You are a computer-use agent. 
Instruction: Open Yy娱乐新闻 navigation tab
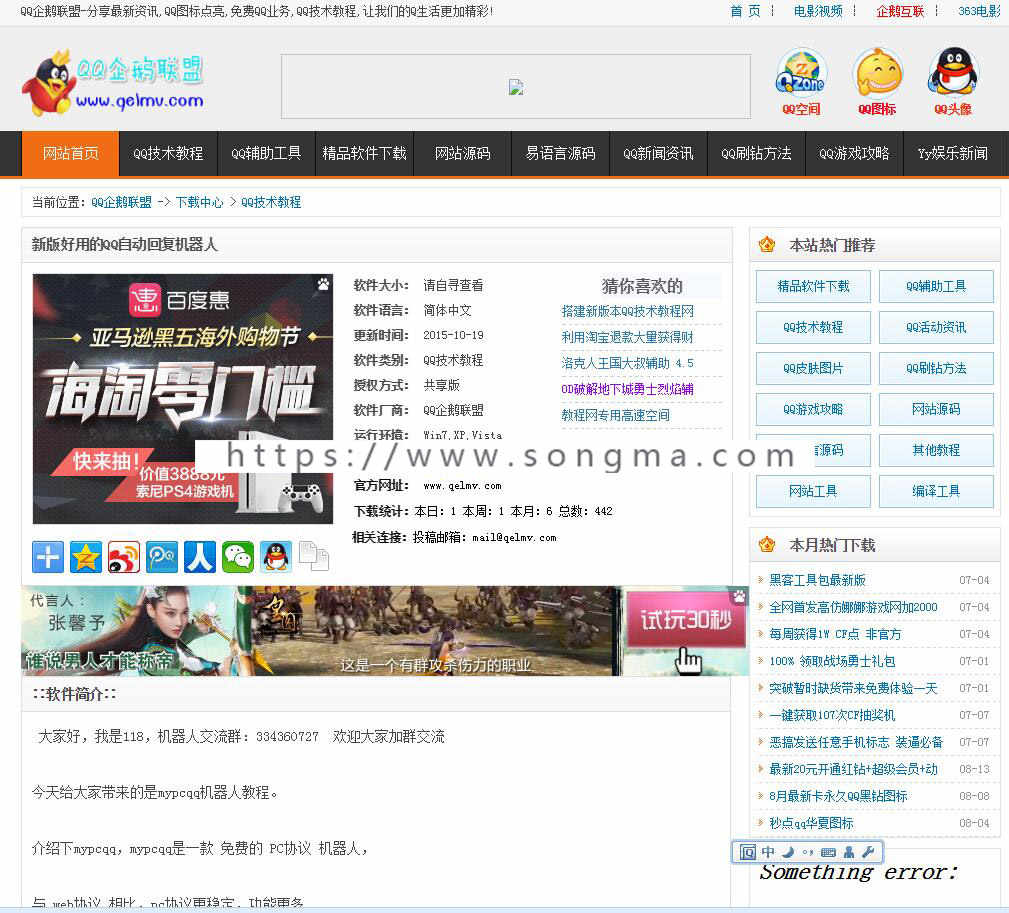click(952, 153)
